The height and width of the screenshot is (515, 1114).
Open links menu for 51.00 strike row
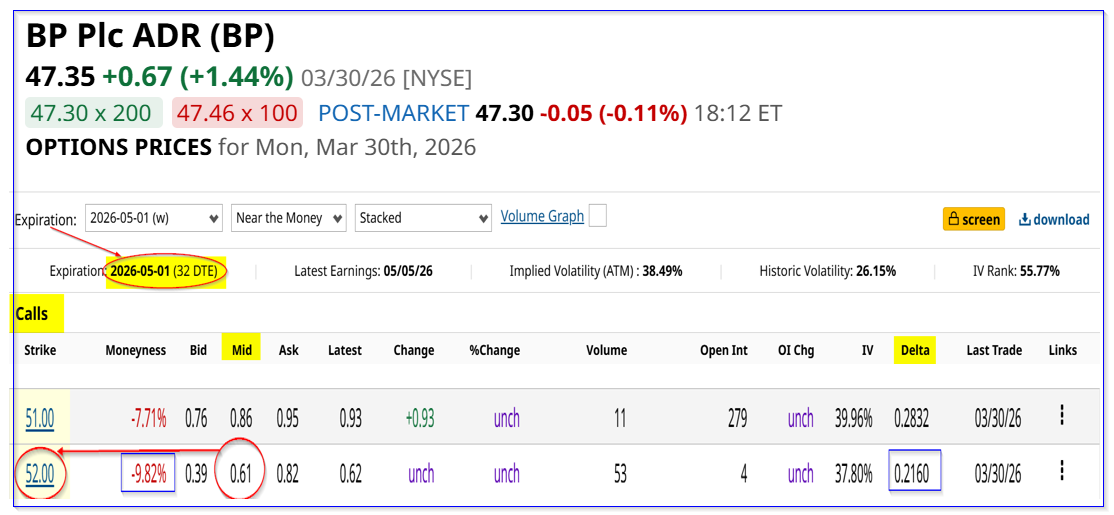point(1062,417)
